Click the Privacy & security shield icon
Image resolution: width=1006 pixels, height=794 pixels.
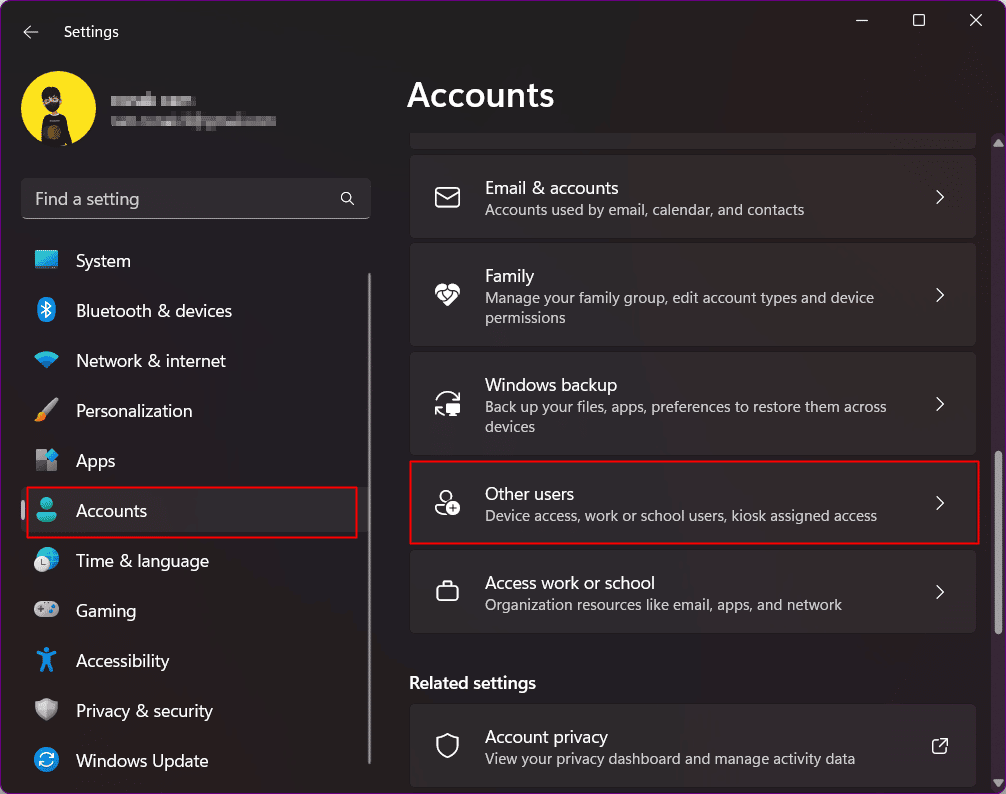(46, 709)
